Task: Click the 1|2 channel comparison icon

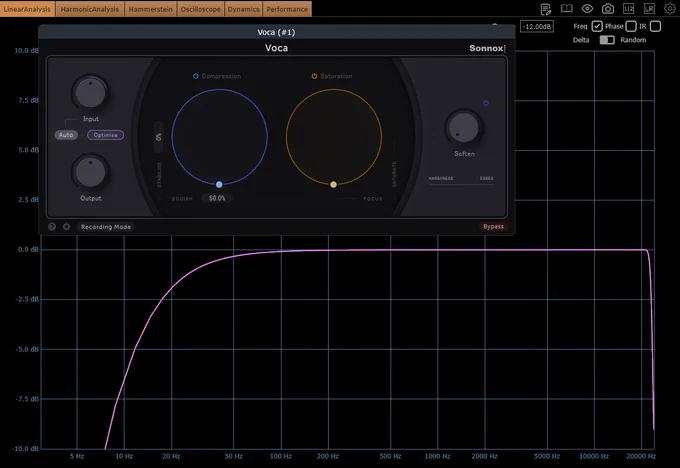Action: pyautogui.click(x=628, y=9)
